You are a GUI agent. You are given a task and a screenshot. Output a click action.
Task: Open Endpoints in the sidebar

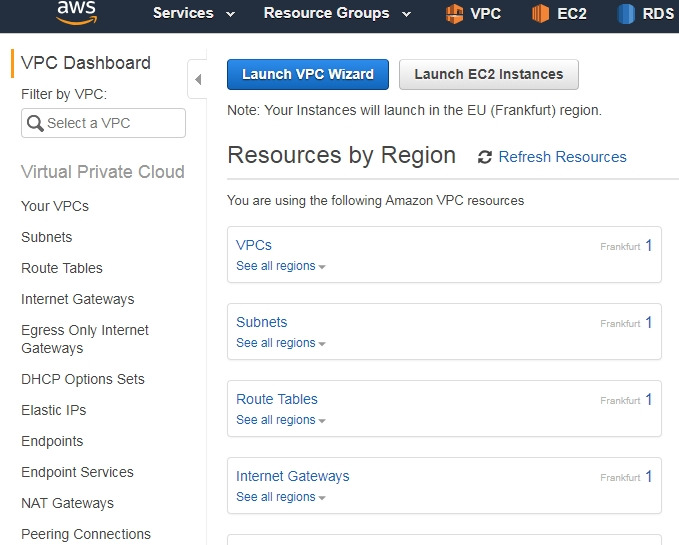click(52, 441)
